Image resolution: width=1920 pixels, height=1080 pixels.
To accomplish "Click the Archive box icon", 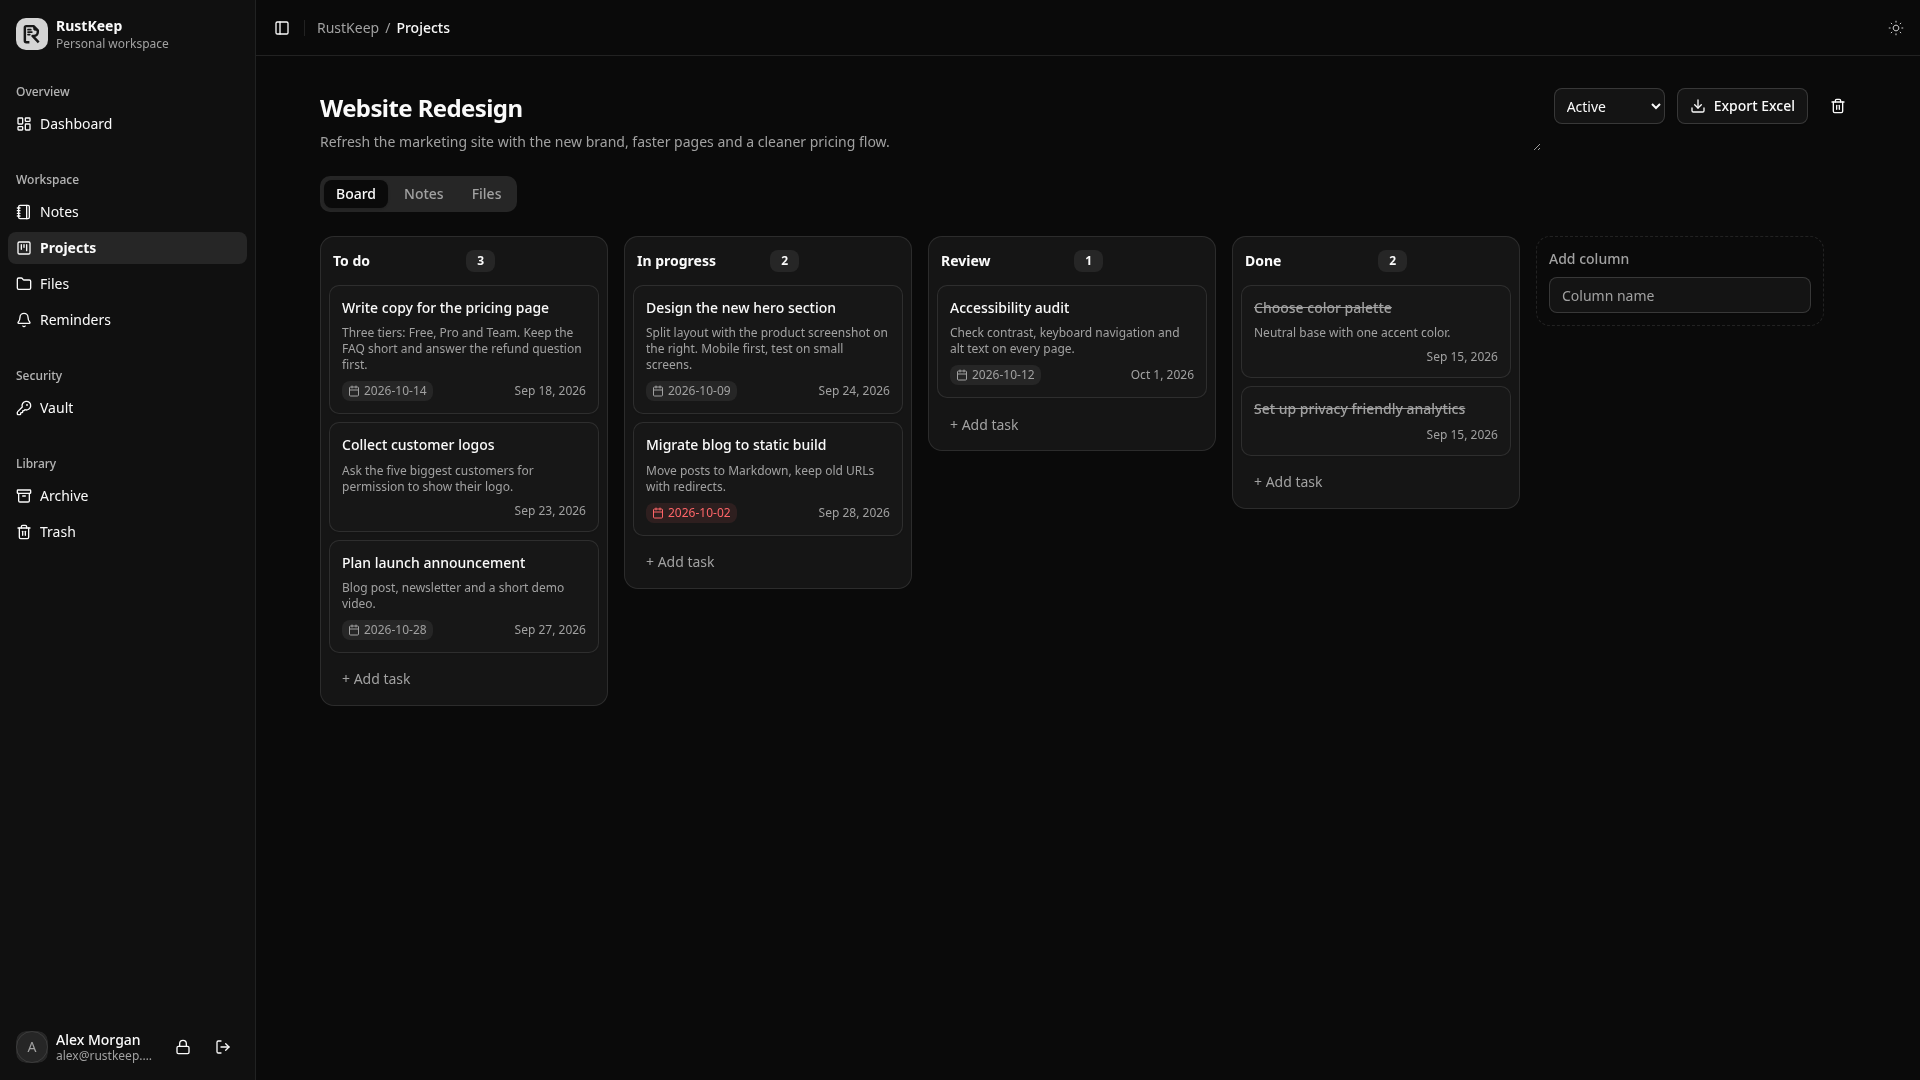I will point(24,496).
